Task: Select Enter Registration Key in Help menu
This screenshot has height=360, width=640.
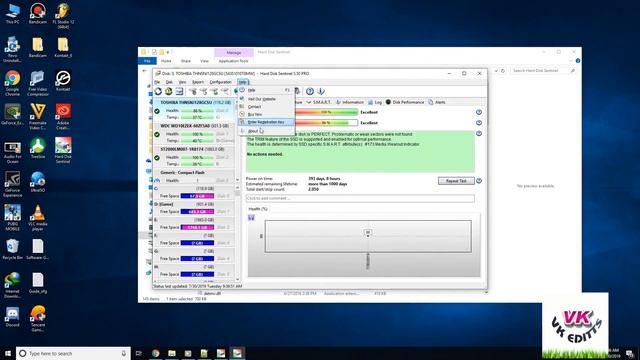Action: tap(267, 122)
